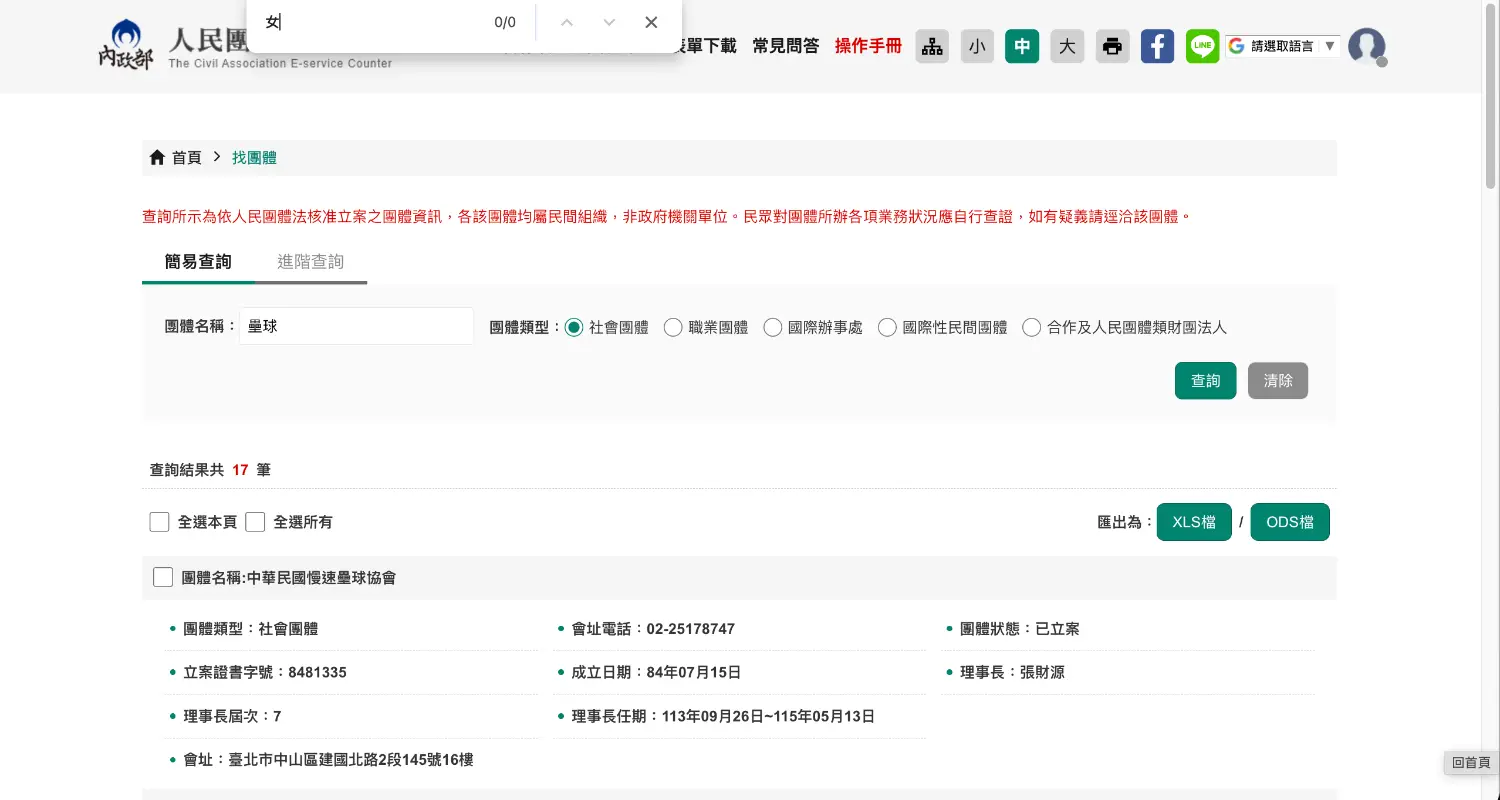Select the 國際辦事處 radio option
1500x800 pixels.
(773, 328)
